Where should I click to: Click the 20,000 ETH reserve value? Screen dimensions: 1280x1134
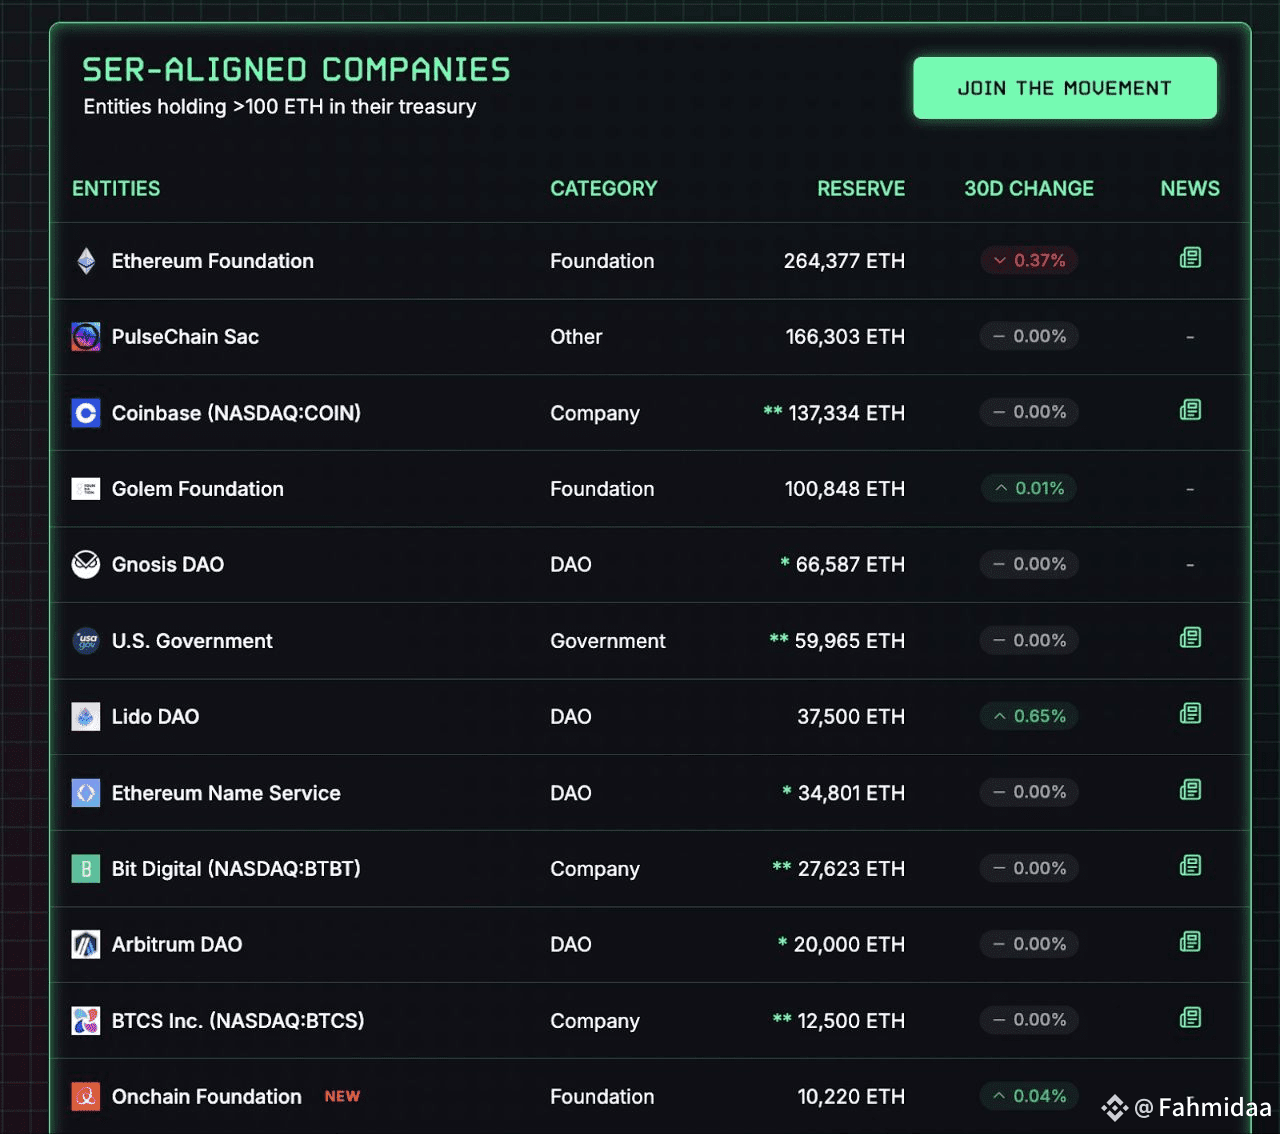[x=849, y=945]
